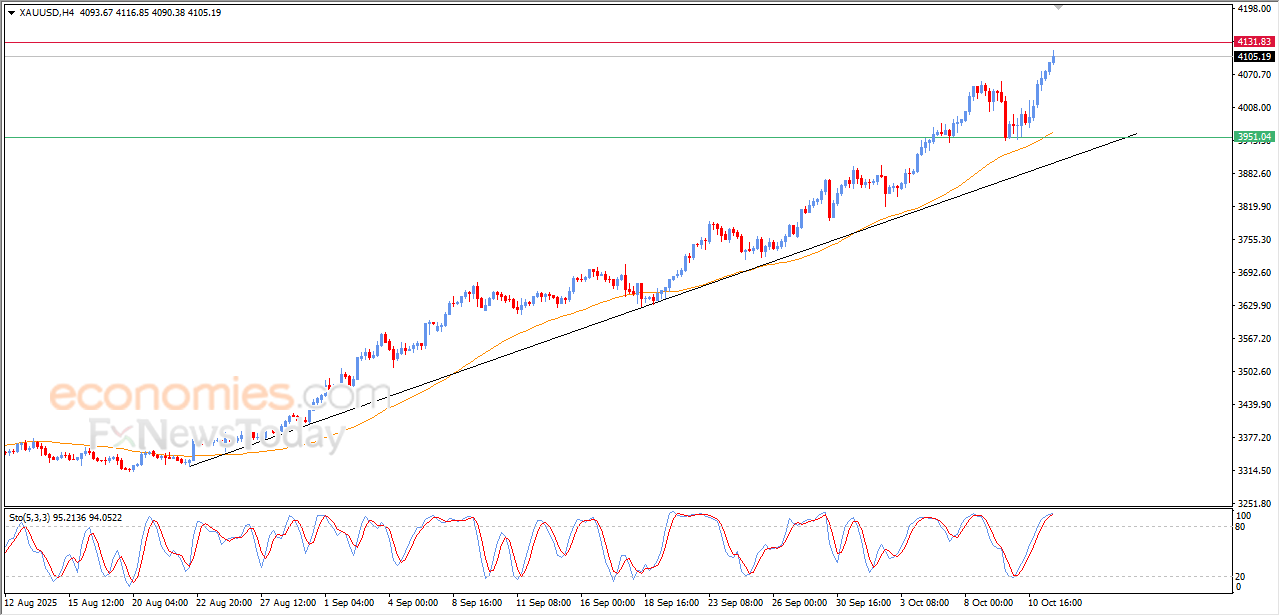Click the 3567.20 price axis value
The width and height of the screenshot is (1280, 616).
(1253, 339)
